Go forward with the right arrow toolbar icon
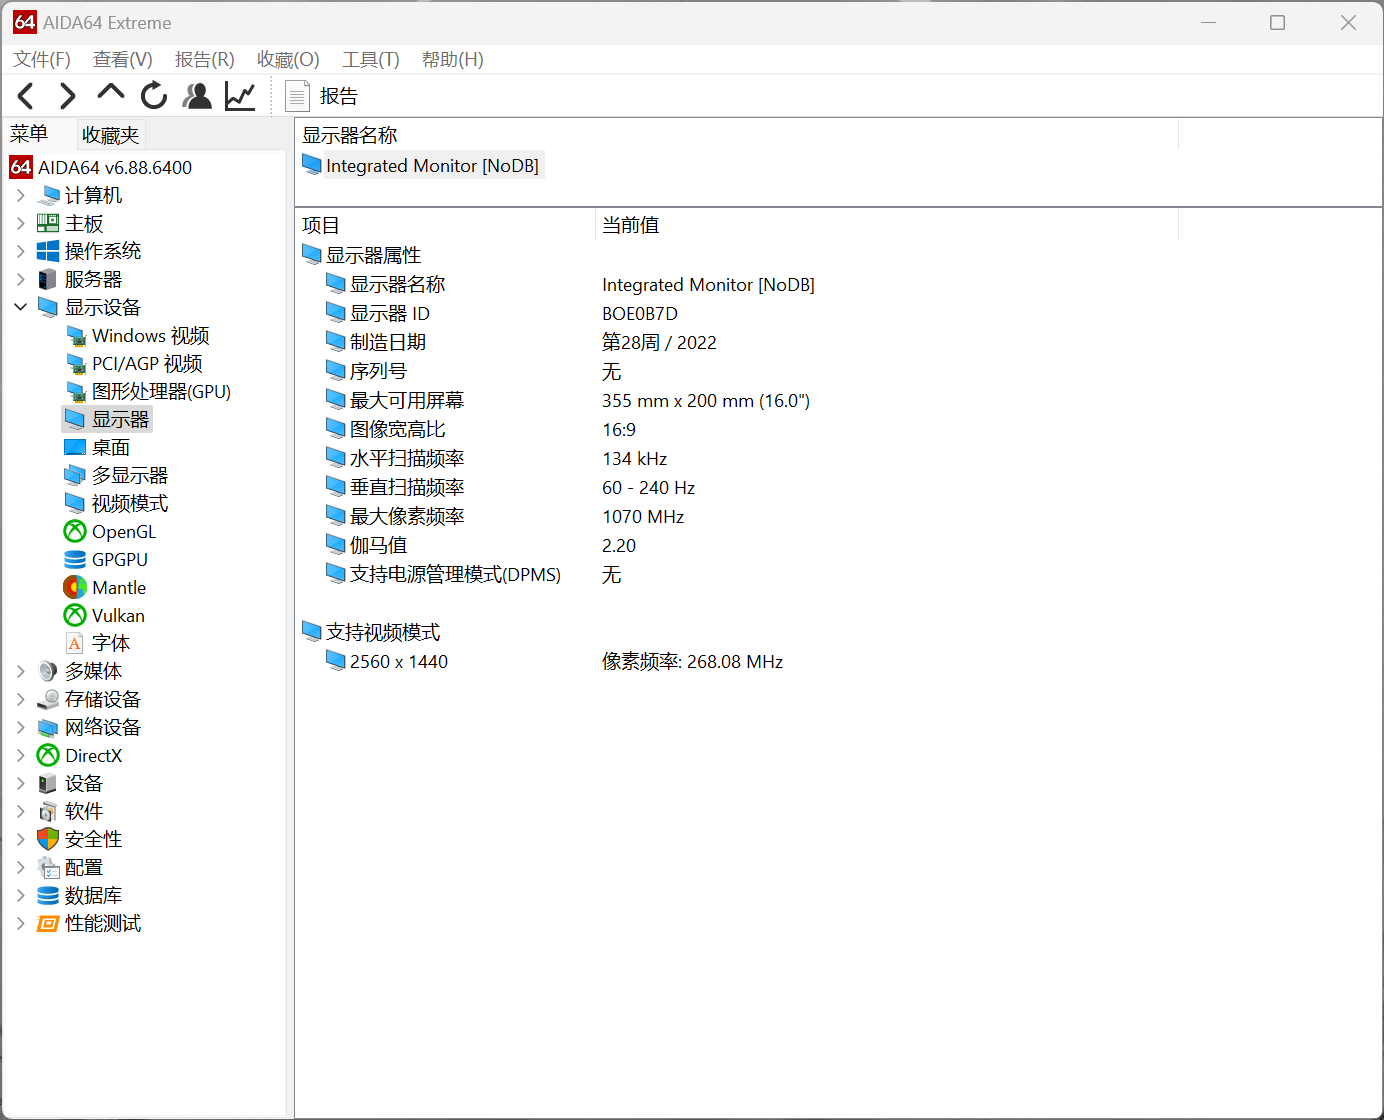This screenshot has height=1120, width=1384. (67, 96)
